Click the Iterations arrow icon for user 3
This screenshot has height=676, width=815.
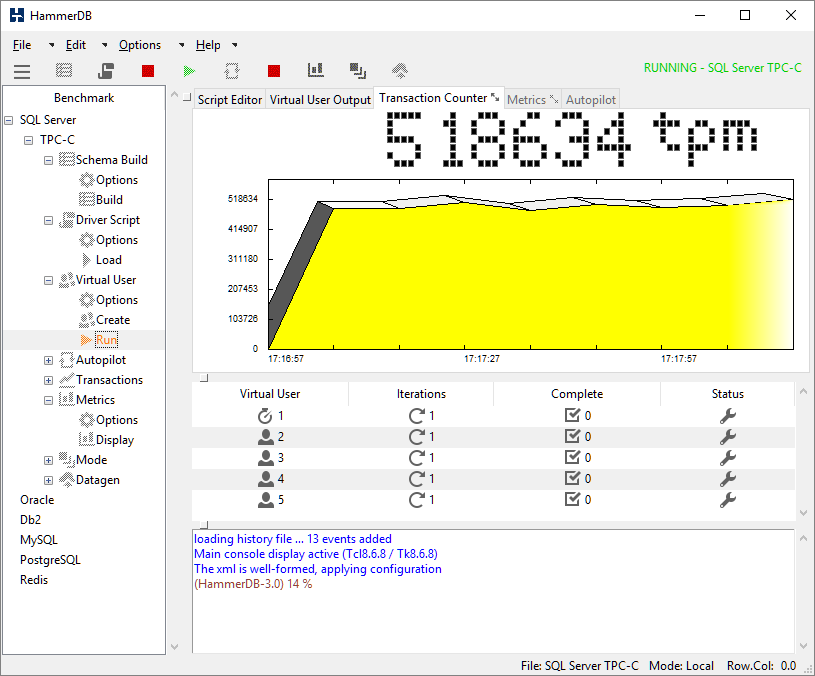click(x=417, y=458)
